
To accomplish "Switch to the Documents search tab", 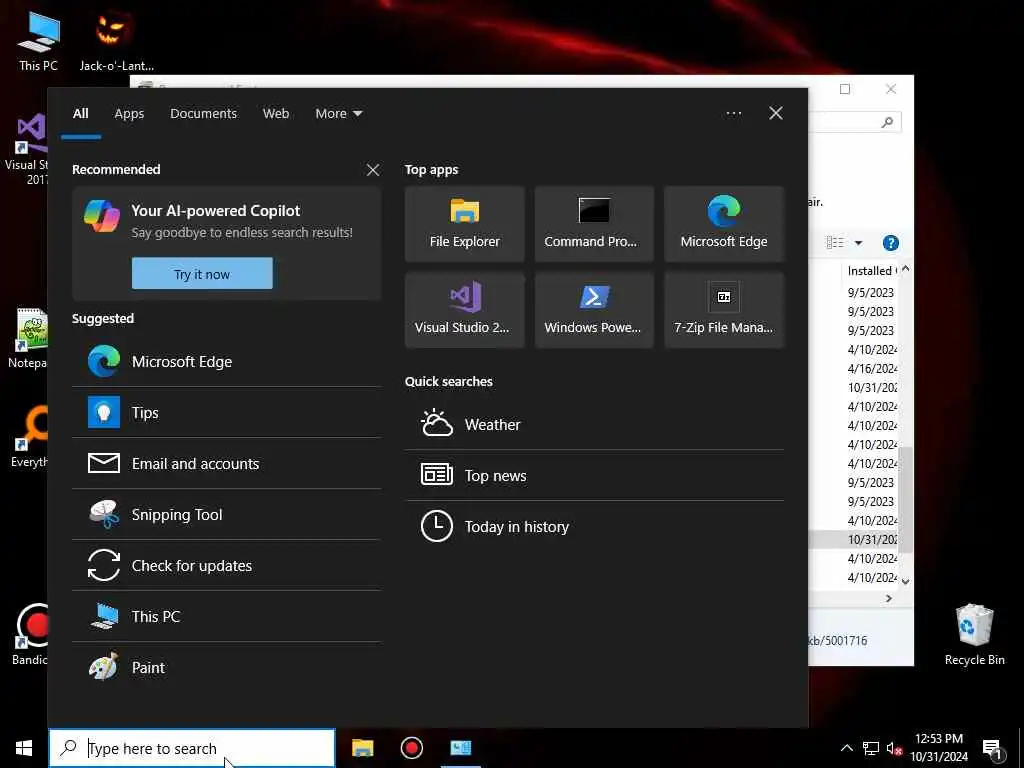I will tap(203, 114).
